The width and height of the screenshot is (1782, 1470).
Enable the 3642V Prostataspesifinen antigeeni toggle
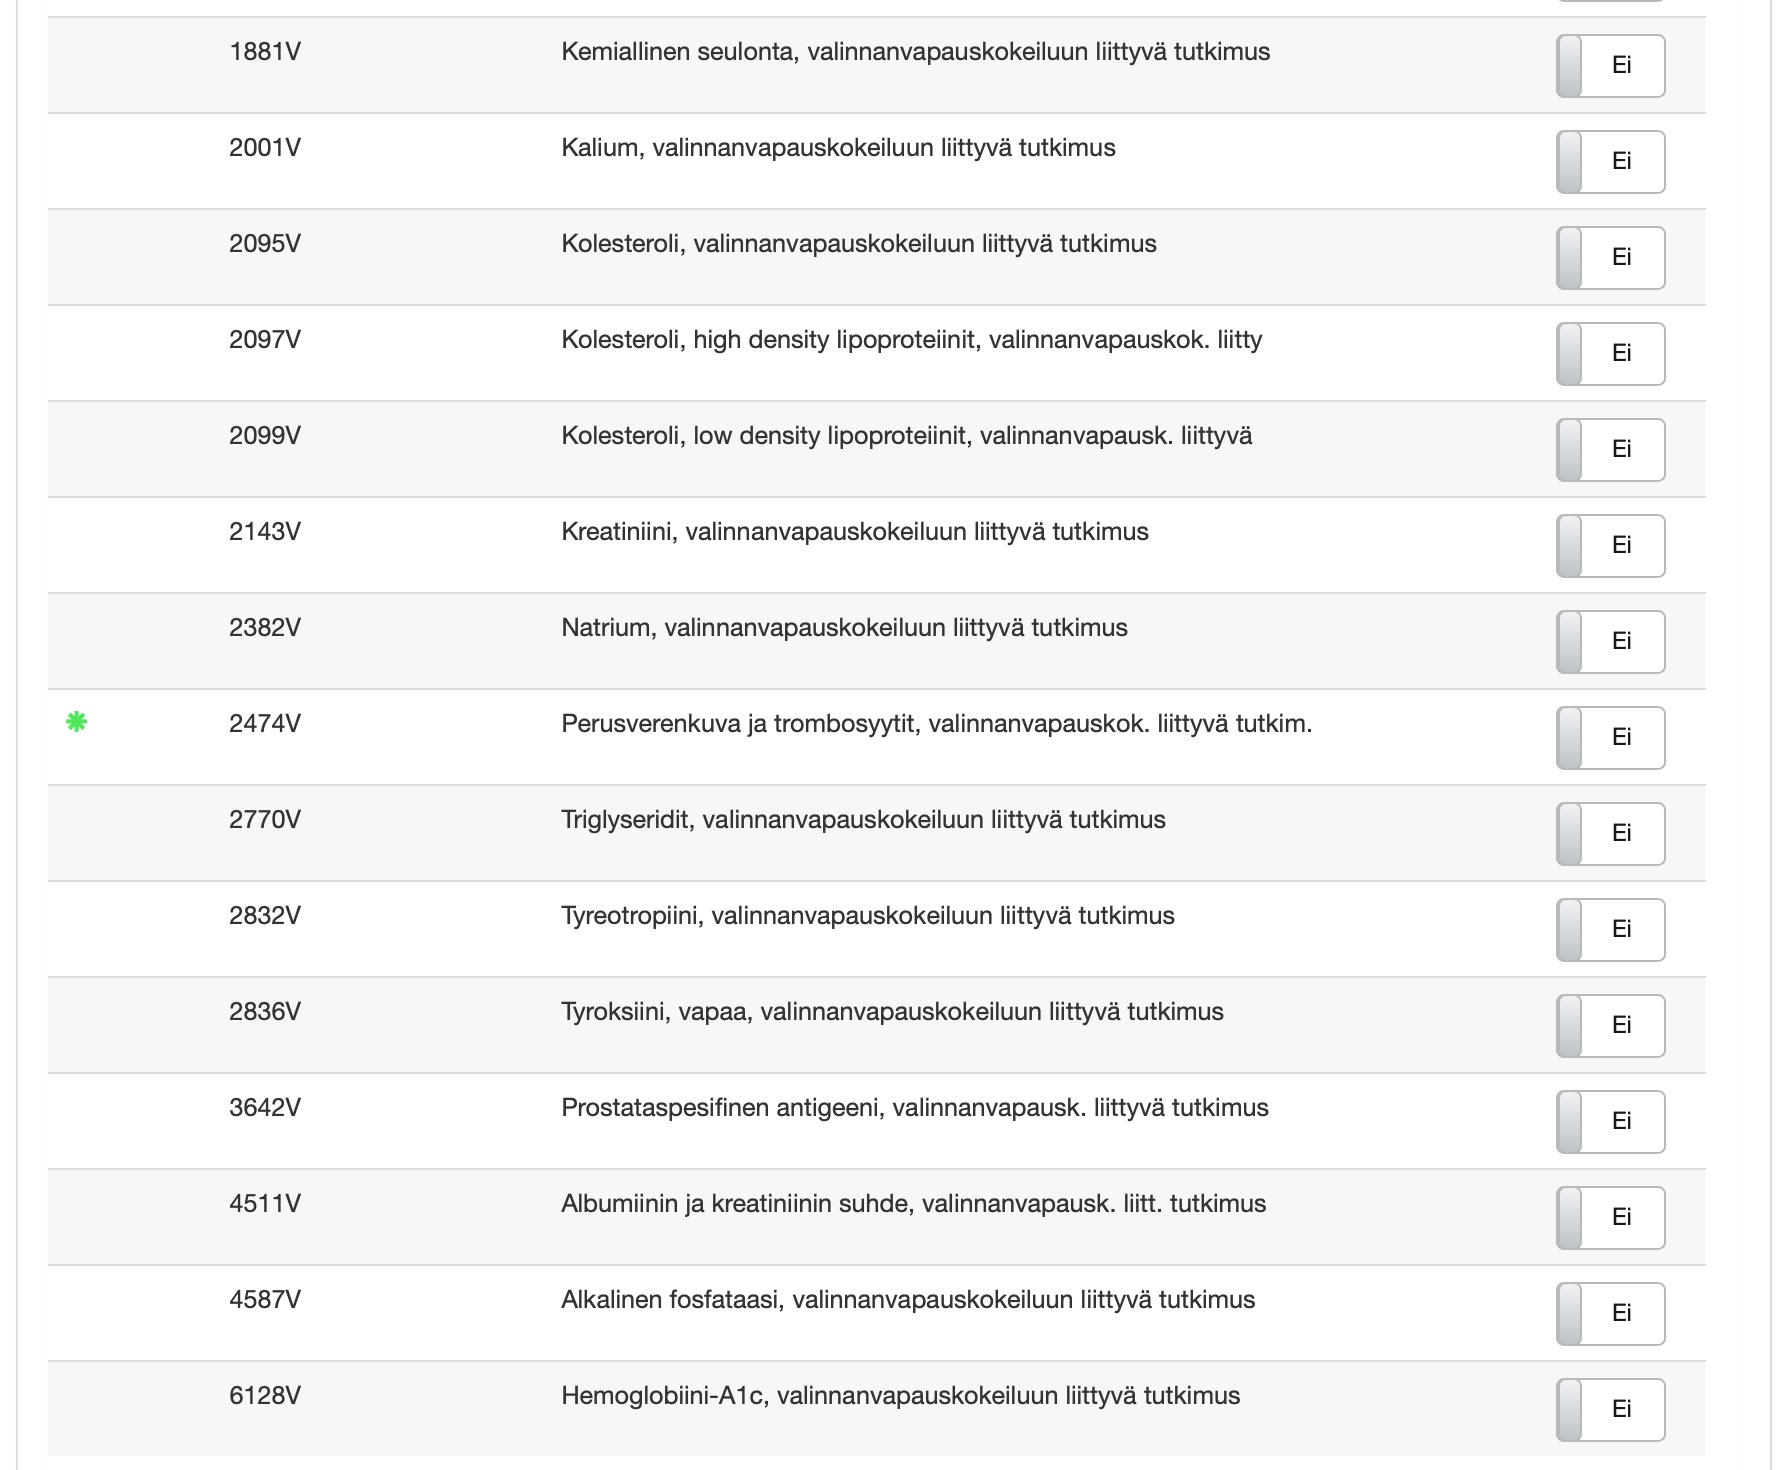pos(1610,1122)
